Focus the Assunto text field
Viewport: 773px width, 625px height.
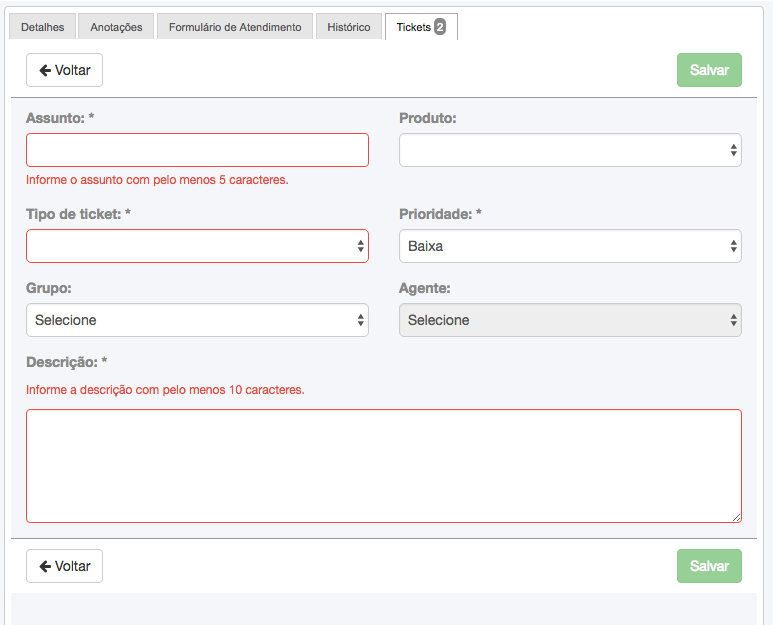point(197,150)
